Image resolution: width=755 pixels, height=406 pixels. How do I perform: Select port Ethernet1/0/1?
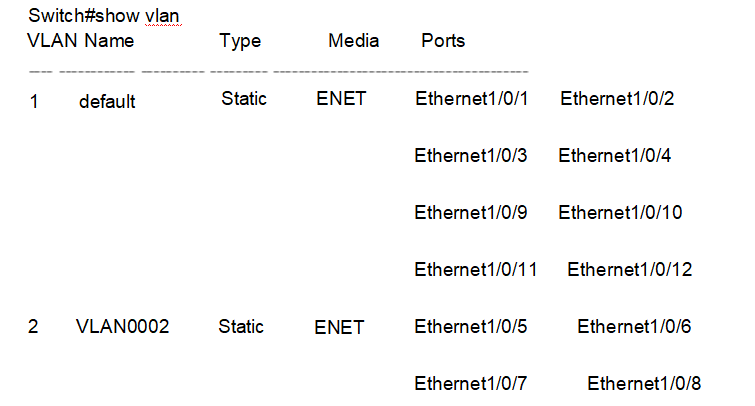coord(470,98)
